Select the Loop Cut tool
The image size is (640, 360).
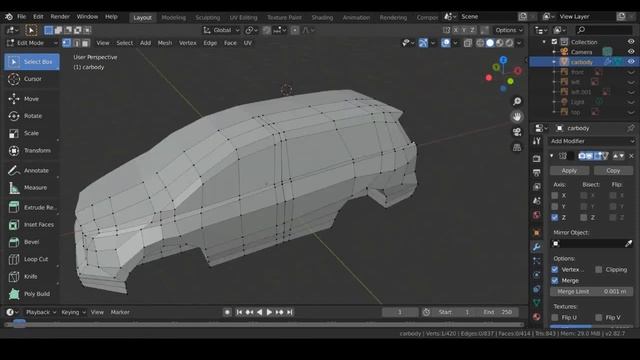pyautogui.click(x=32, y=259)
